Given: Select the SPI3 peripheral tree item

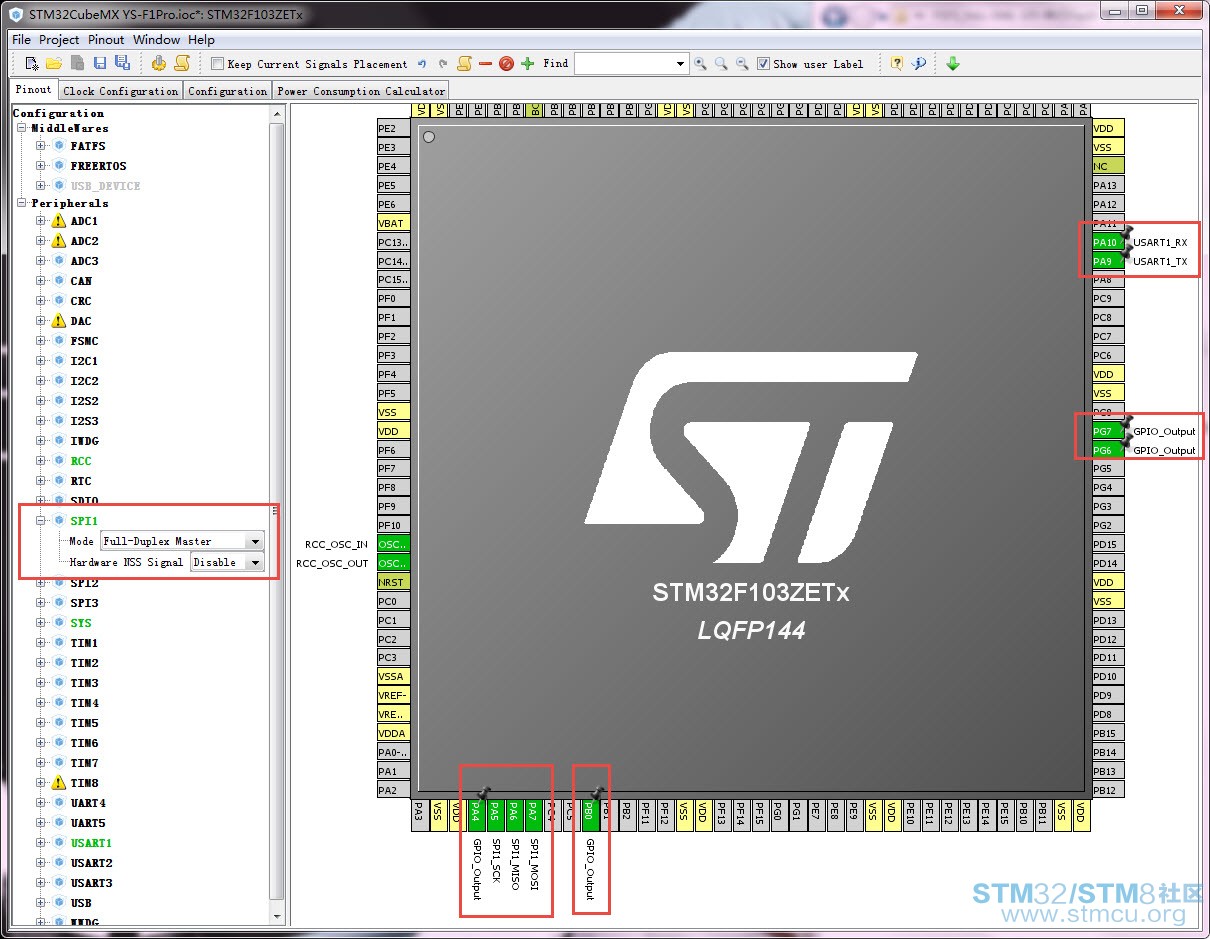Looking at the screenshot, I should point(84,603).
